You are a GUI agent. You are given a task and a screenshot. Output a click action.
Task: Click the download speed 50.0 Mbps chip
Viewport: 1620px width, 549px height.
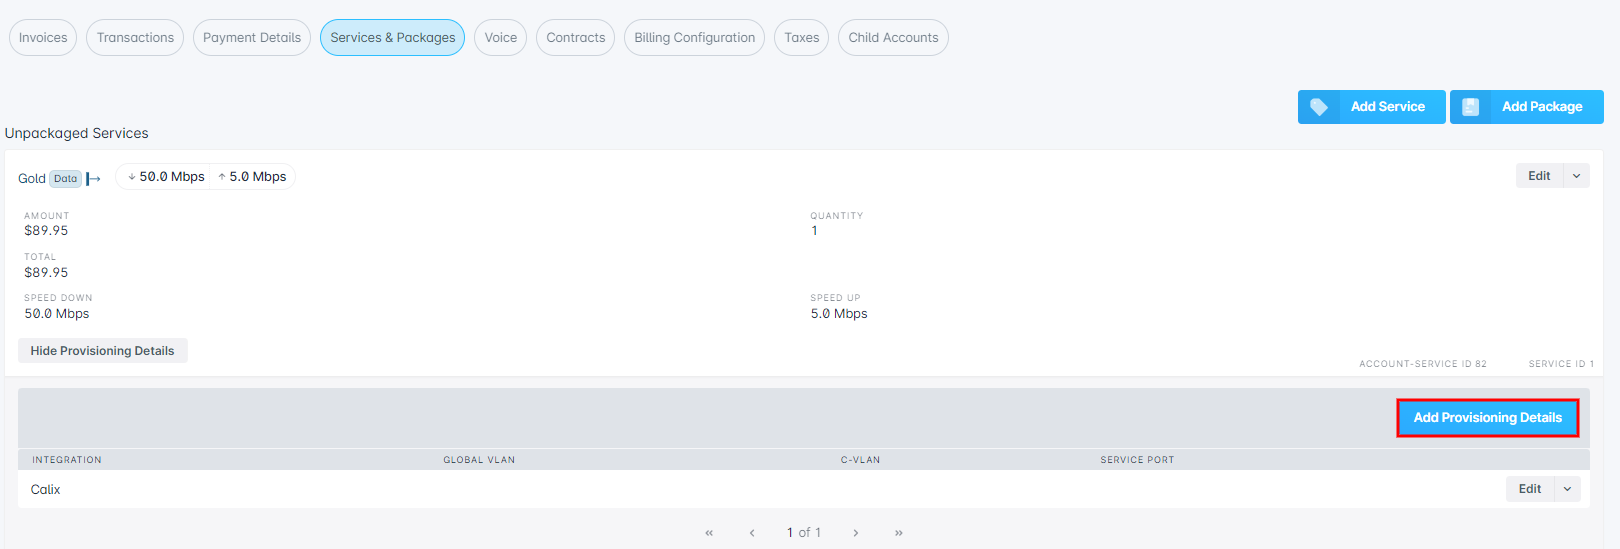166,177
